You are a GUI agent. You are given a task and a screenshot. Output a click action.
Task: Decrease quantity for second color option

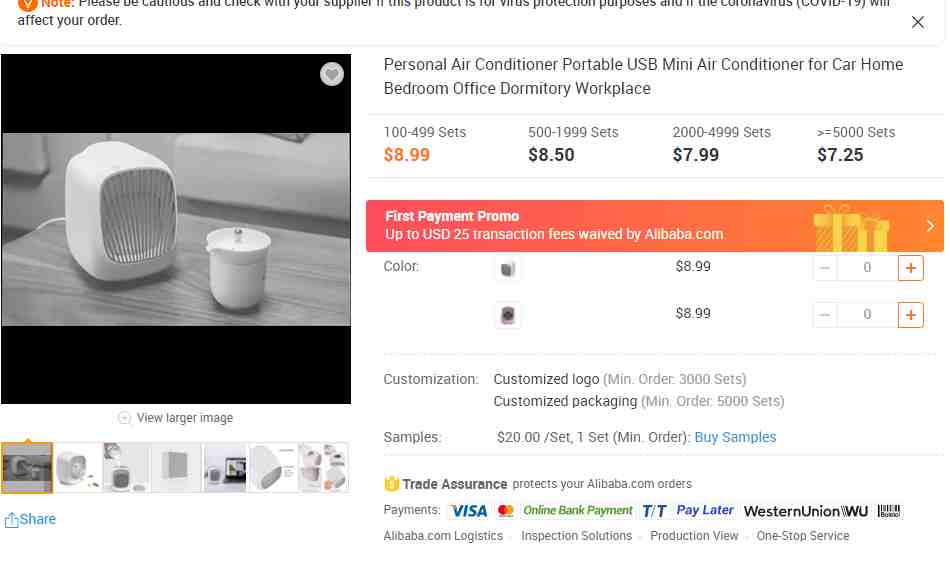825,315
